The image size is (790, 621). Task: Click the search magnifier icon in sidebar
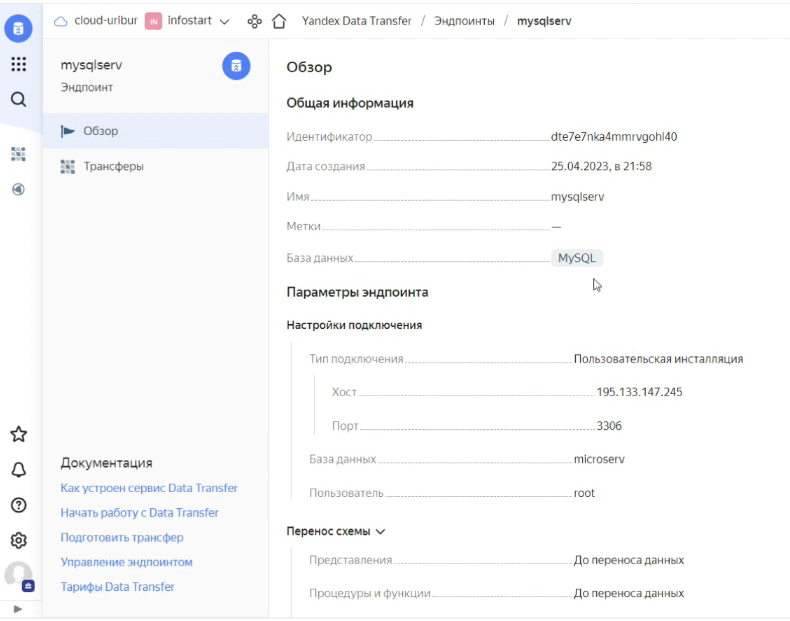pos(19,99)
